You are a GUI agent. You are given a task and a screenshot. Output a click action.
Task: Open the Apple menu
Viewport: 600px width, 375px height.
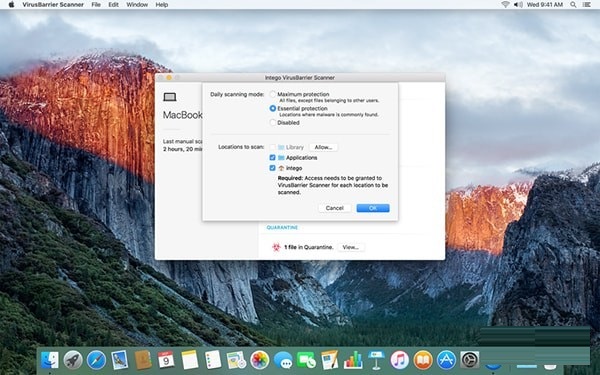tap(11, 5)
